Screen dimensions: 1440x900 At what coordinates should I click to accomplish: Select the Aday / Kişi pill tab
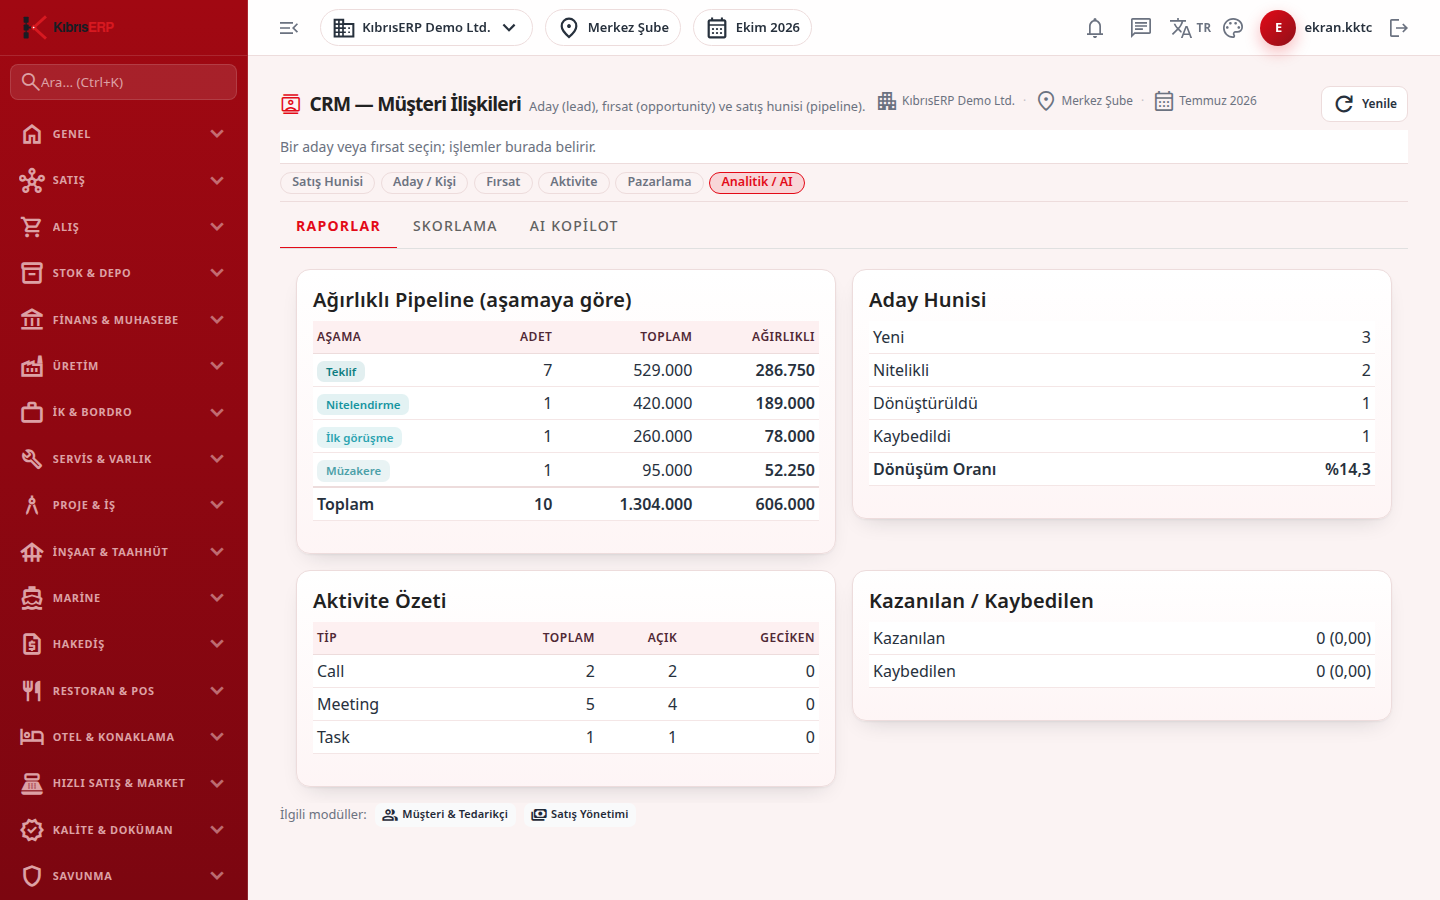pos(424,182)
